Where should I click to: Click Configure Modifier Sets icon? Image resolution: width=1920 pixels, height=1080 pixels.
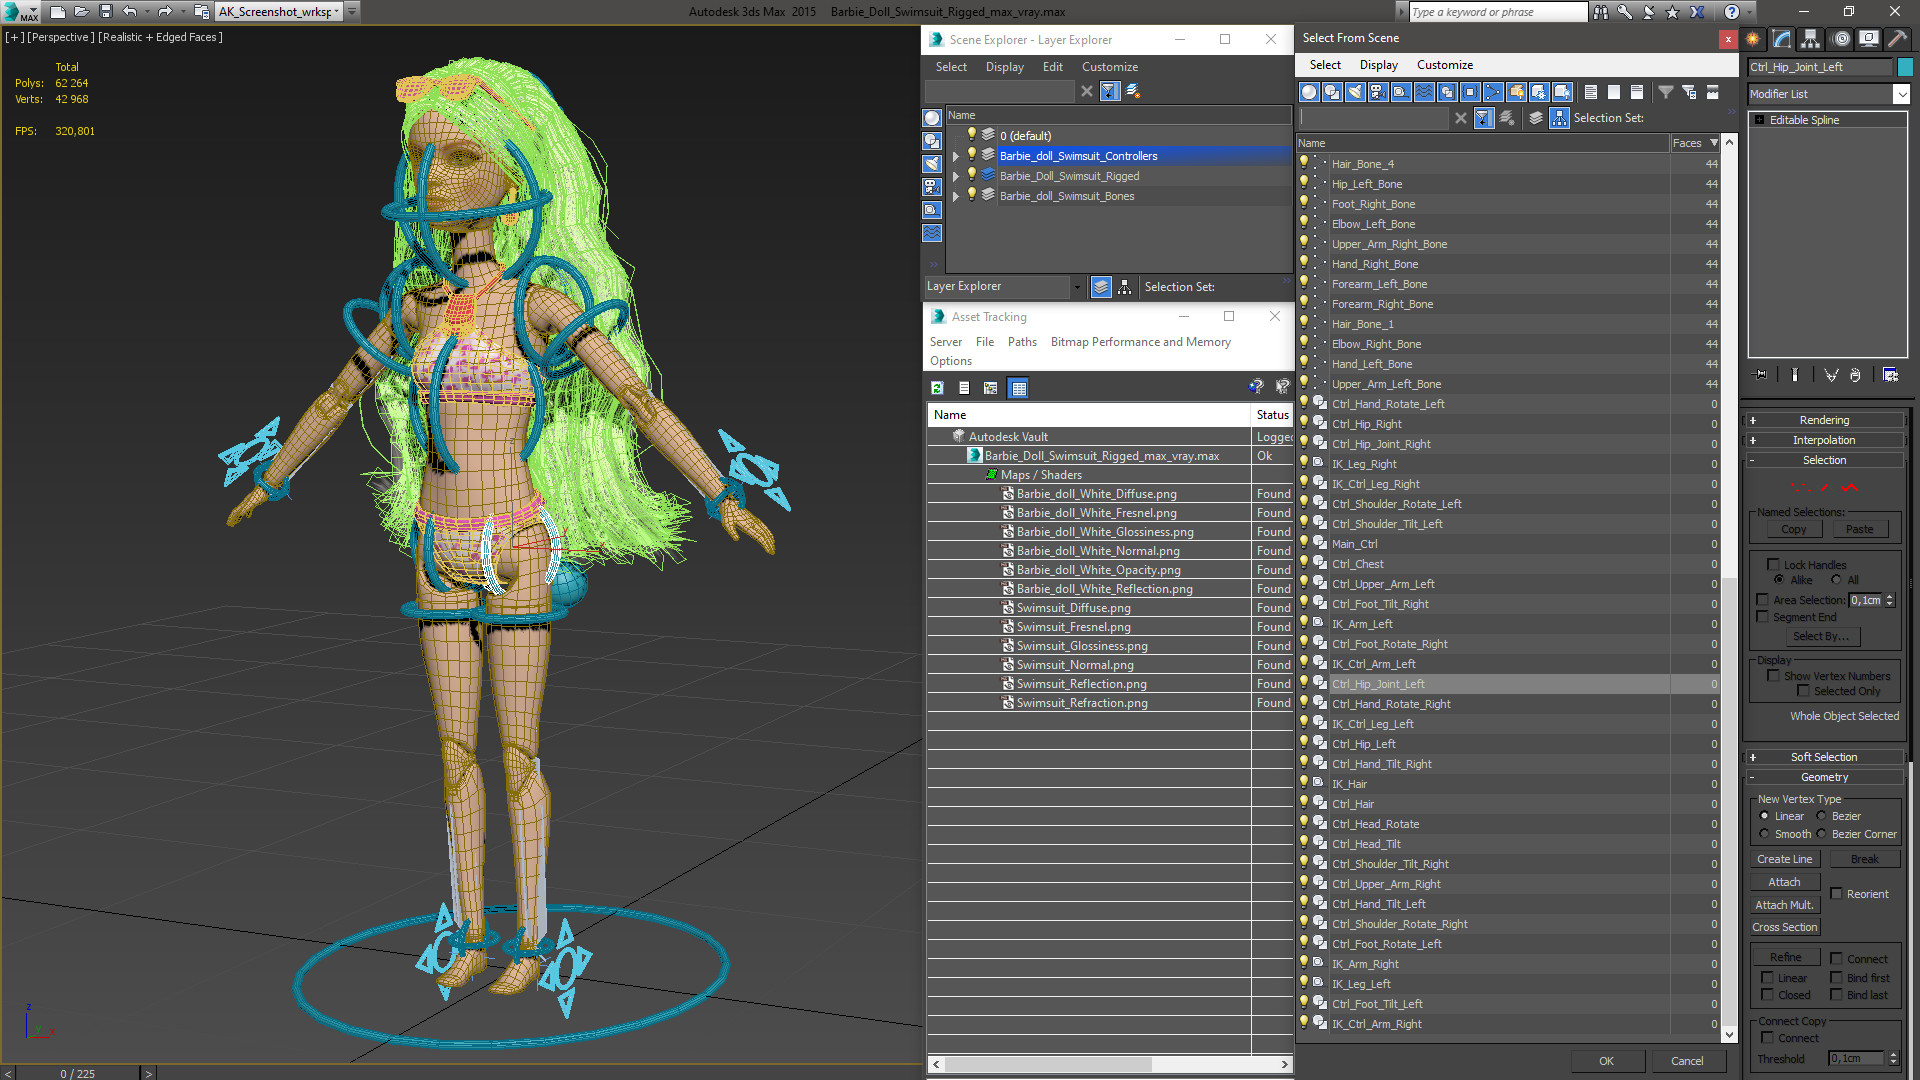click(1890, 375)
